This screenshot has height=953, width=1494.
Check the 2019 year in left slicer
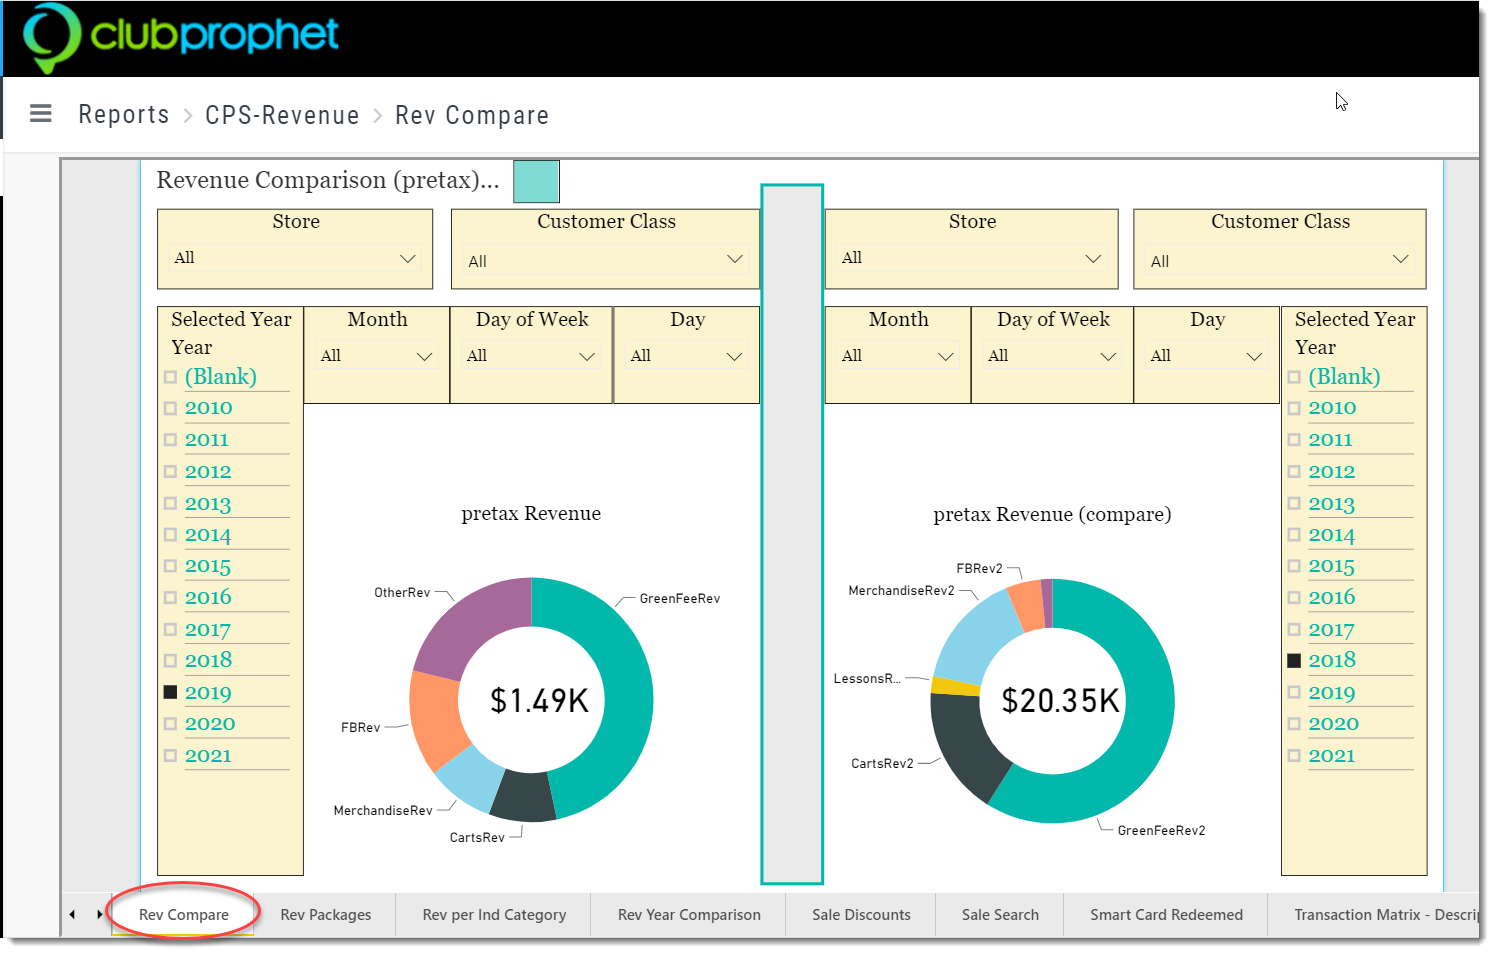pyautogui.click(x=171, y=692)
